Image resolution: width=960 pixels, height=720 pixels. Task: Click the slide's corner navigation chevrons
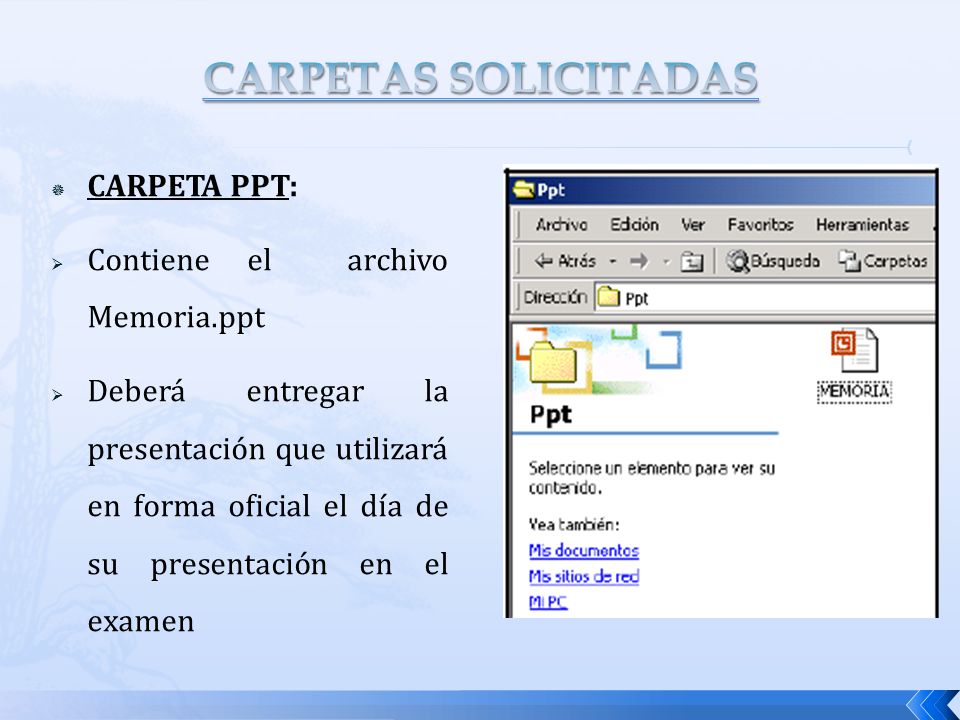click(x=932, y=705)
